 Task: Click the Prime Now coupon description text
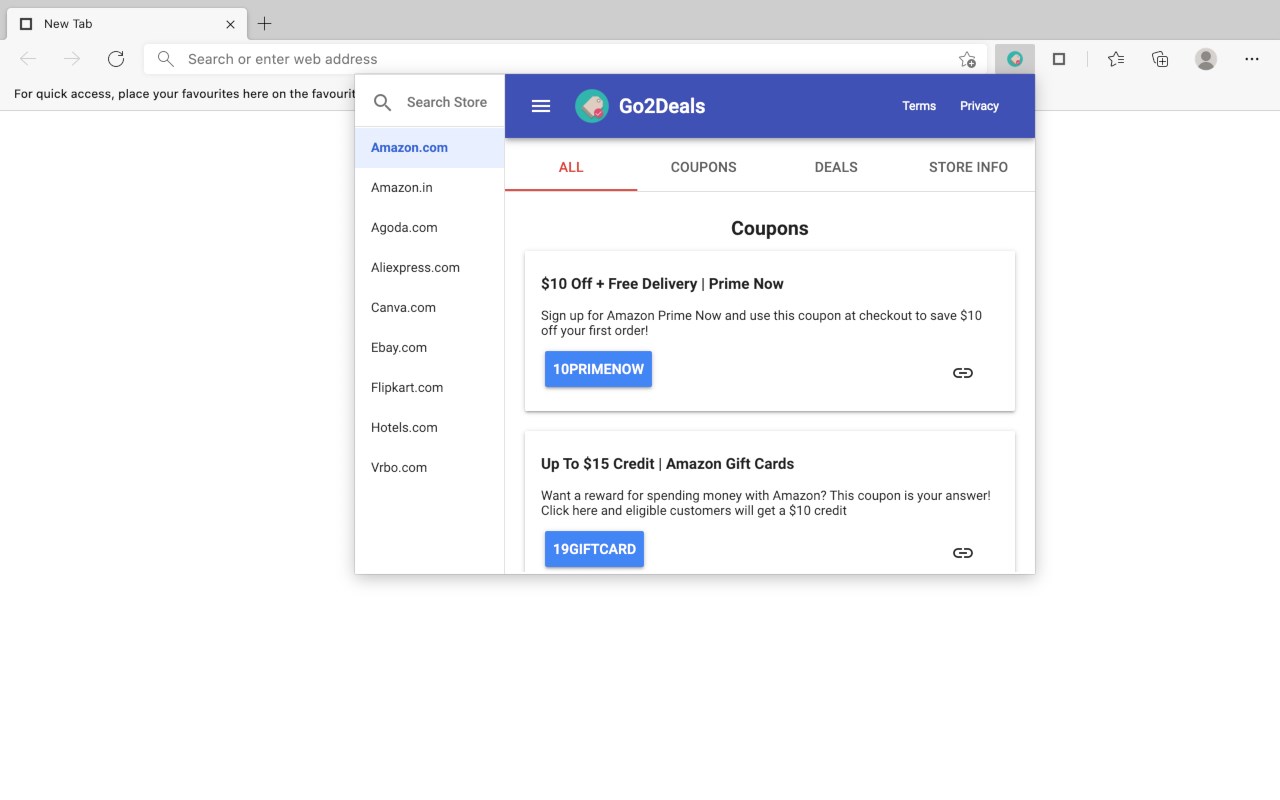[761, 323]
